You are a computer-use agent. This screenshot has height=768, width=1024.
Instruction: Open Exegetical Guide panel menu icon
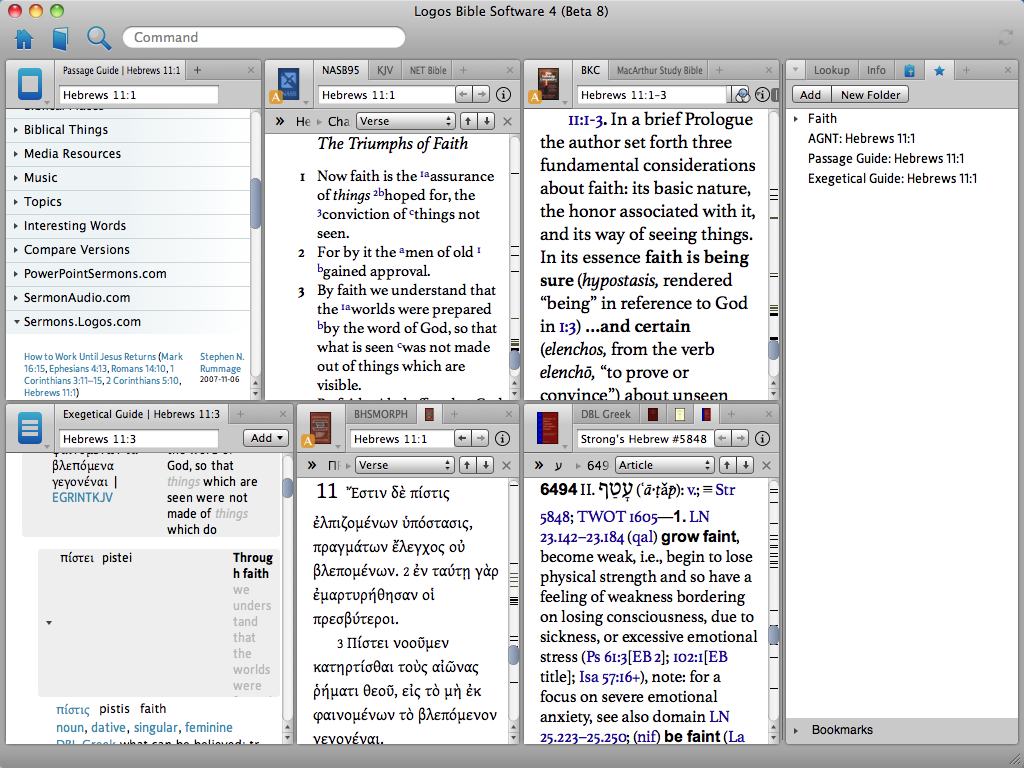click(29, 428)
